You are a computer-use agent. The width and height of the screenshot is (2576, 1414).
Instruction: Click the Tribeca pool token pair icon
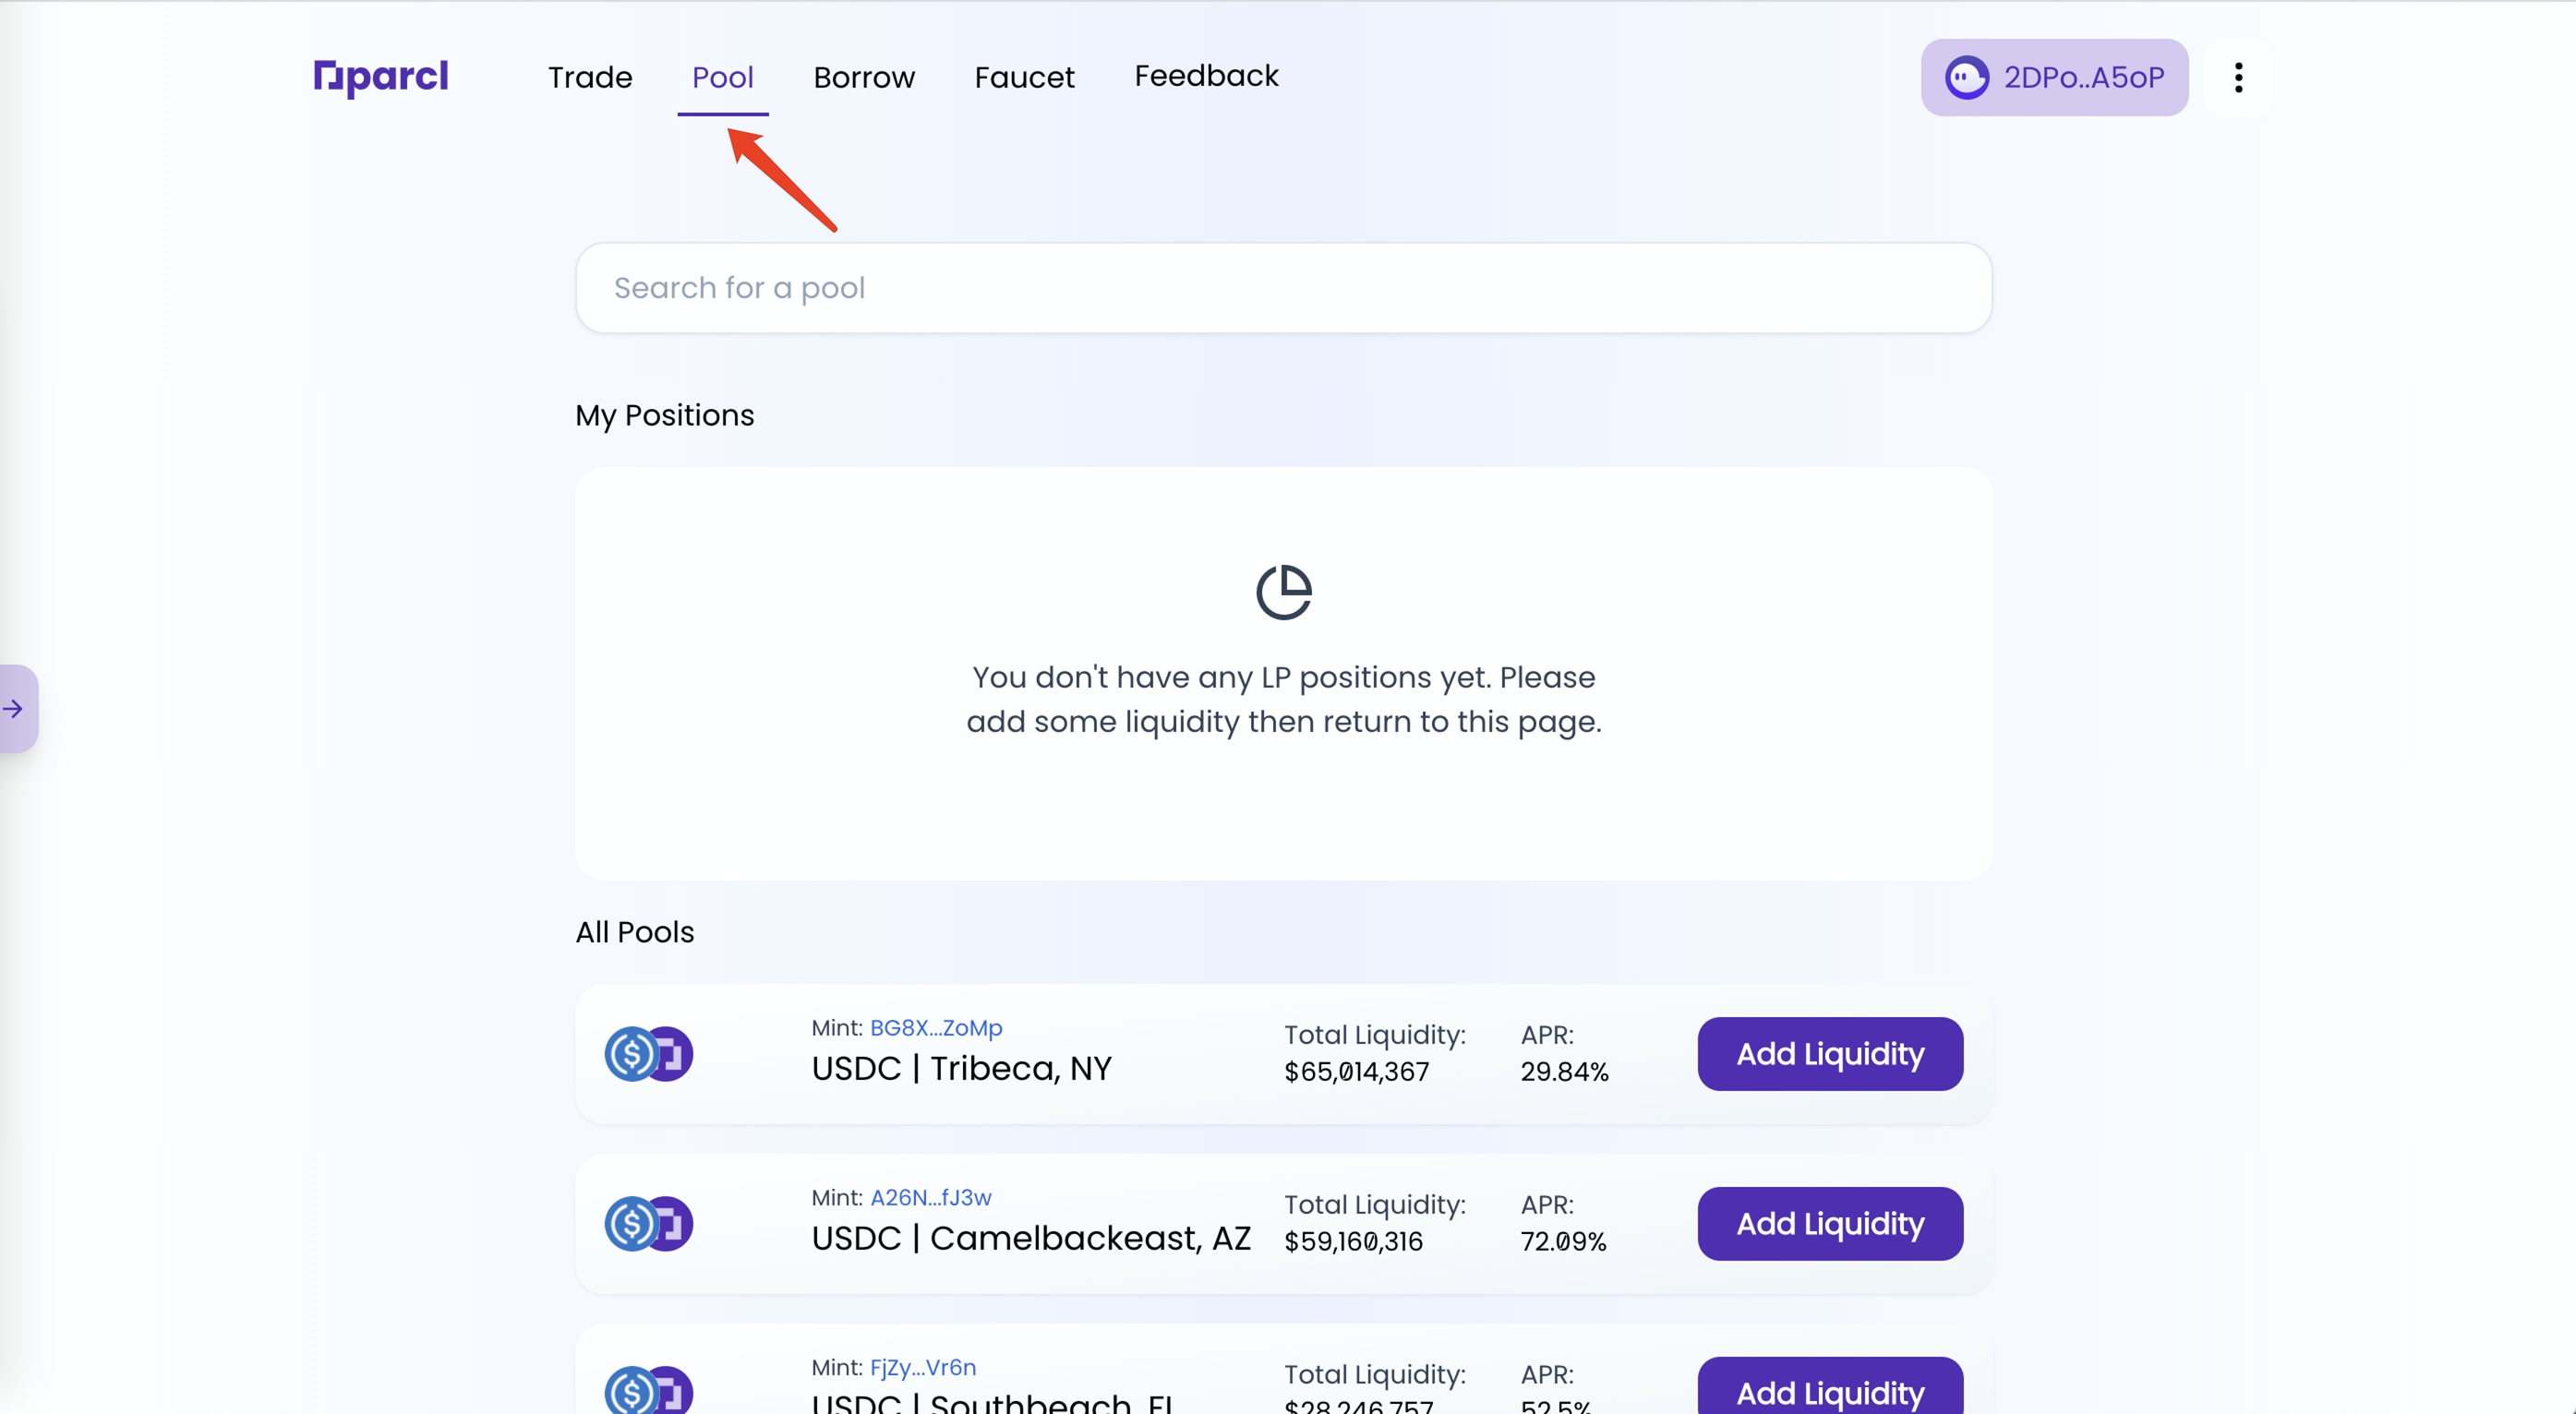click(x=648, y=1054)
